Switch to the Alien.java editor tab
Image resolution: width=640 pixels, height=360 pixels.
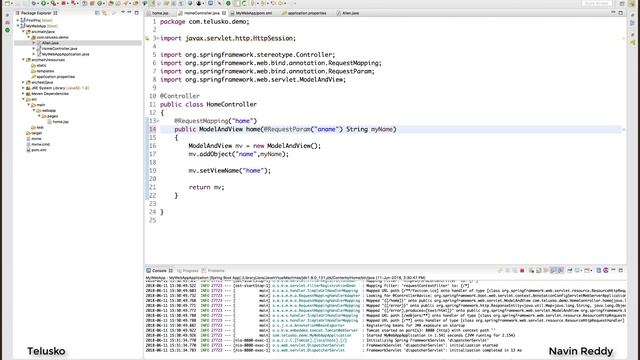[350, 13]
